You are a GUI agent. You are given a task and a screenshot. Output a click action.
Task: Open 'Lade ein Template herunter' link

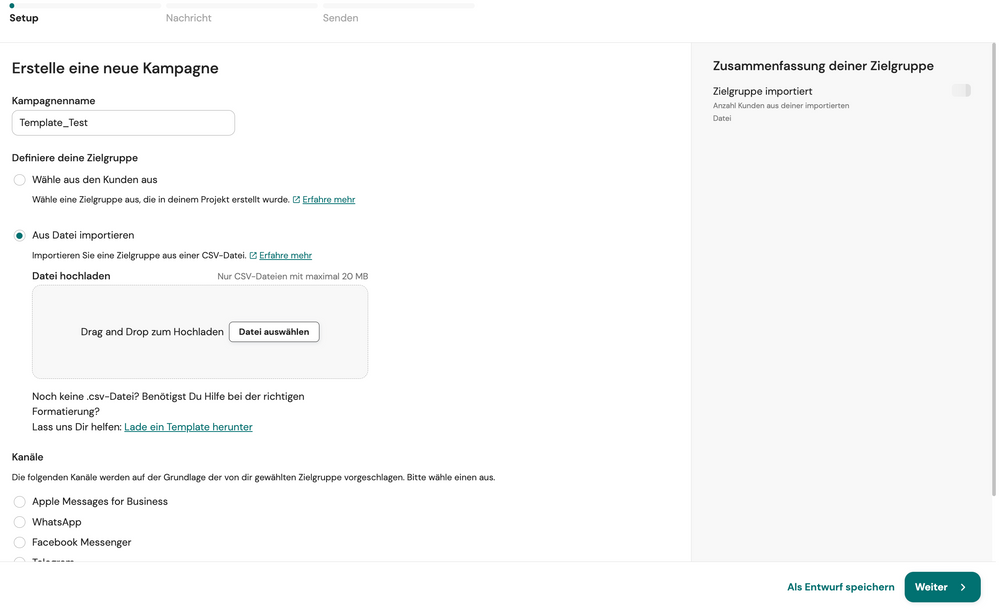click(x=188, y=427)
